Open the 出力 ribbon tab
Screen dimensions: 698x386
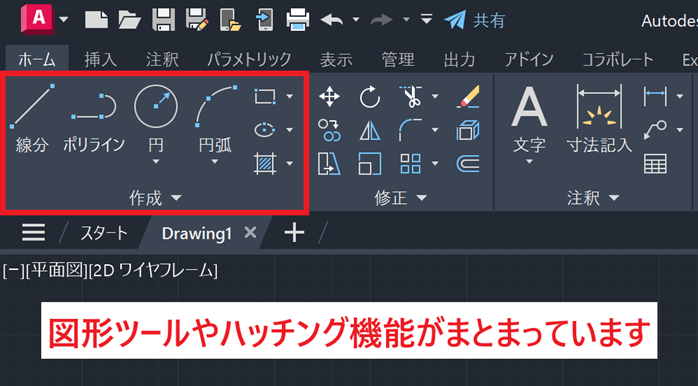tap(459, 59)
